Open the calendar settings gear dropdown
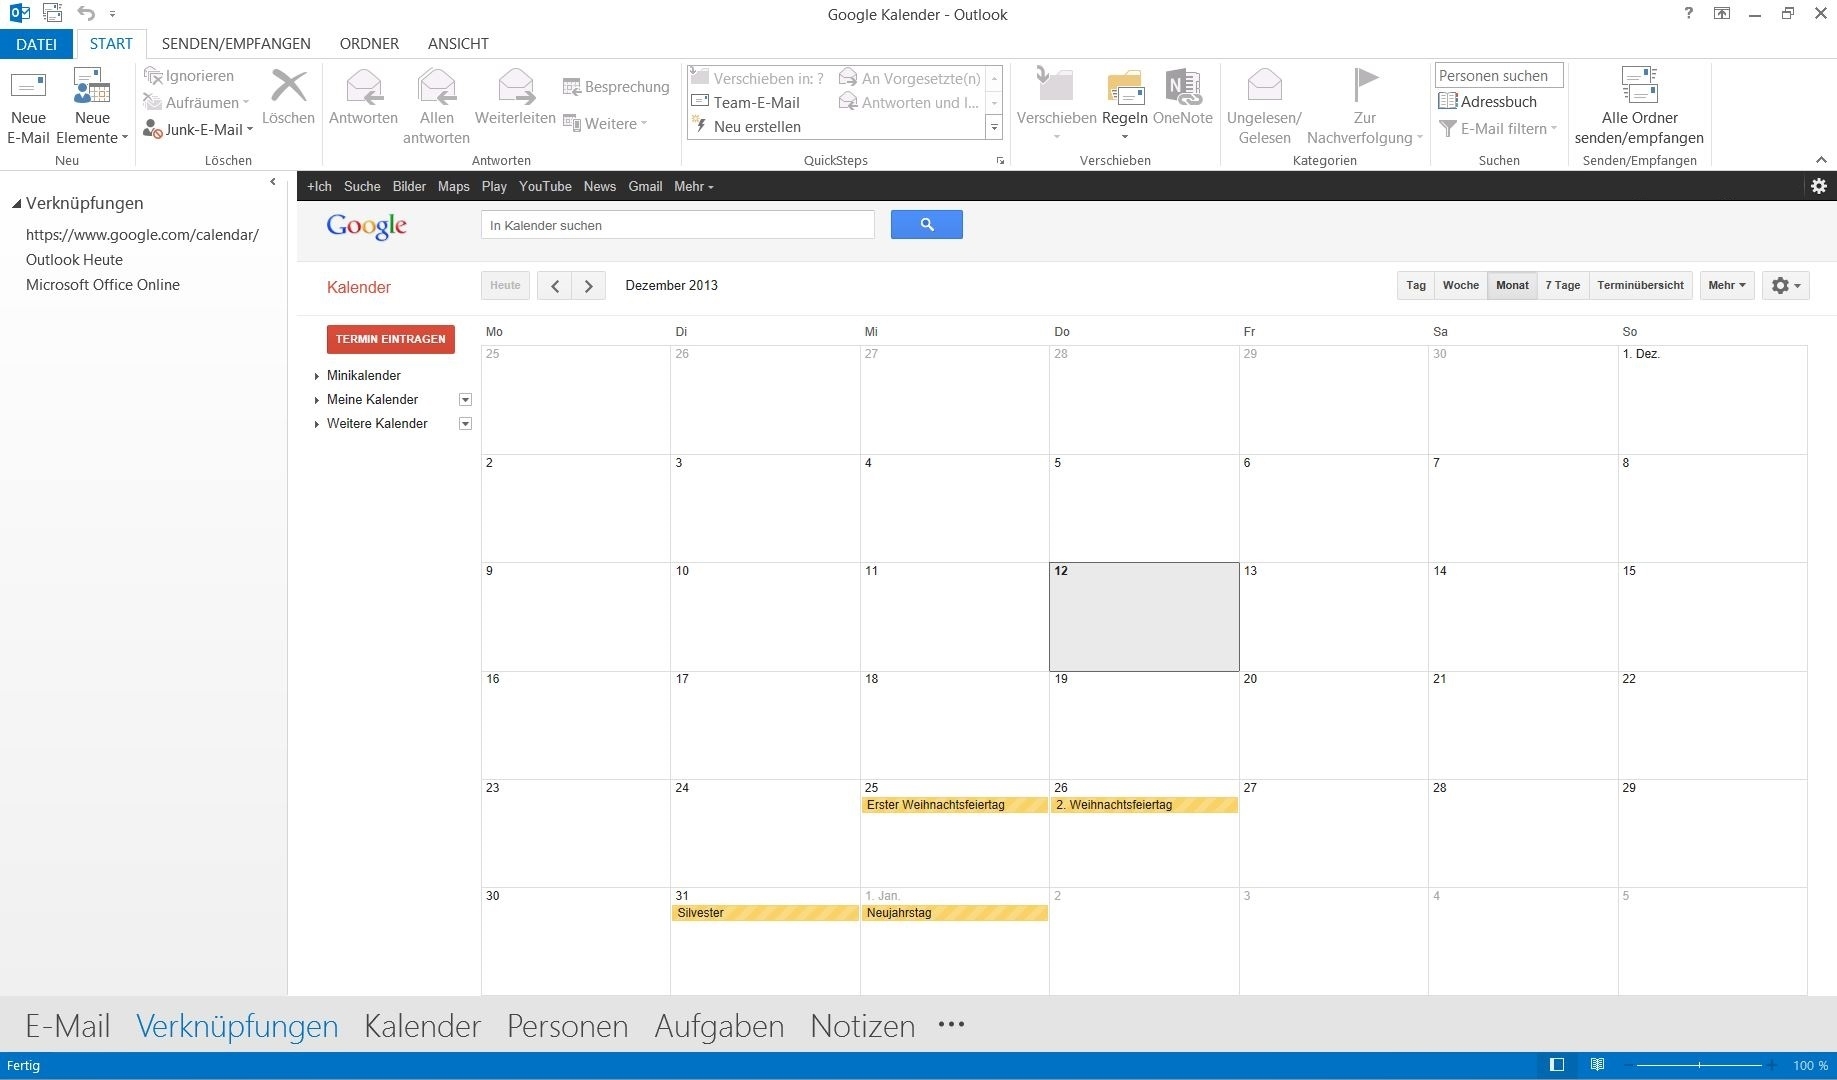Screen dimensions: 1837x1080 click(x=1786, y=285)
